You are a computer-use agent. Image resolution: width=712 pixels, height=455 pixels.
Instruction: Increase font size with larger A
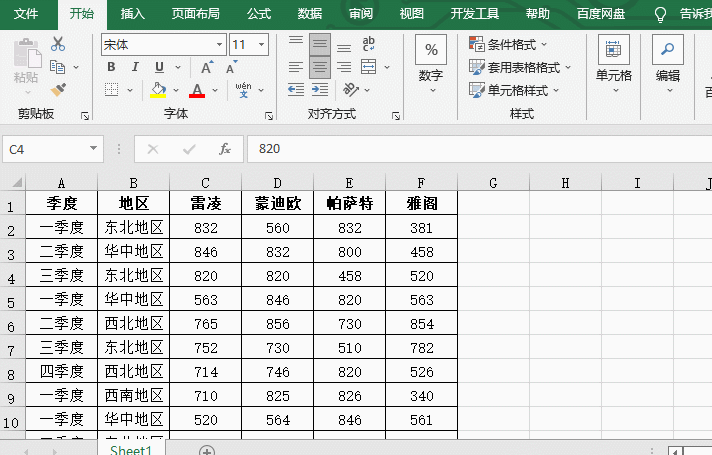(x=207, y=67)
